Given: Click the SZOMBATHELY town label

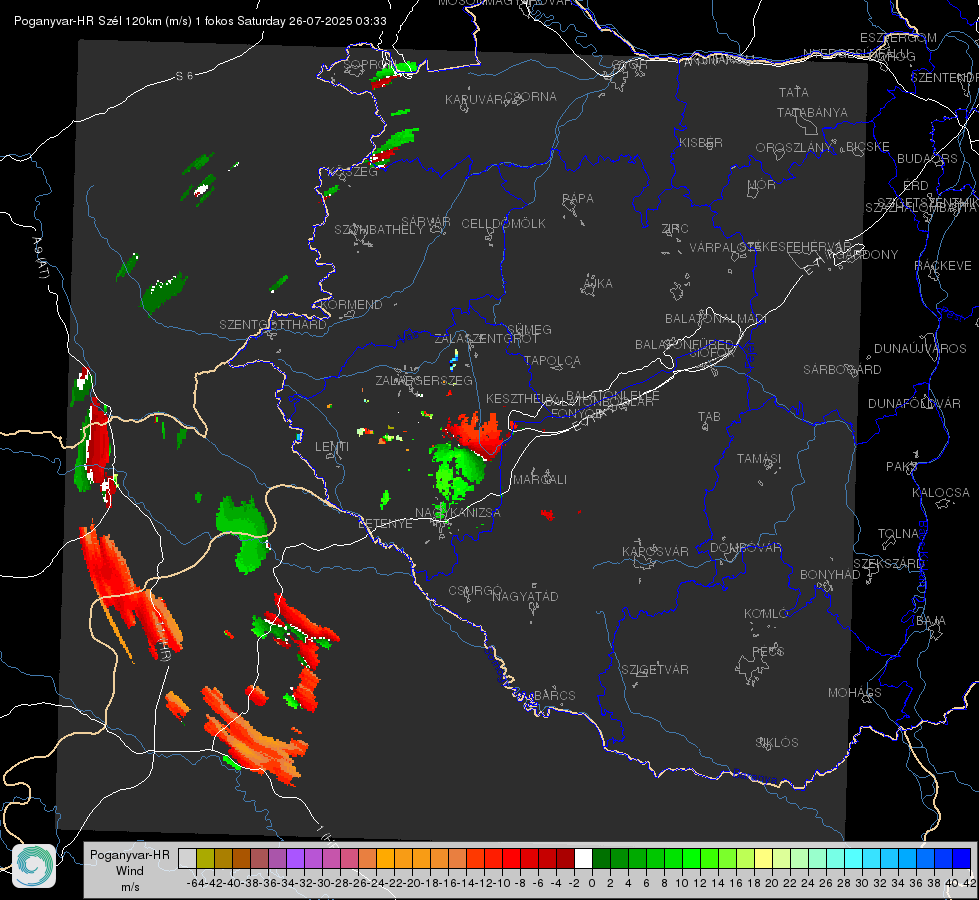Looking at the screenshot, I should pos(378,230).
